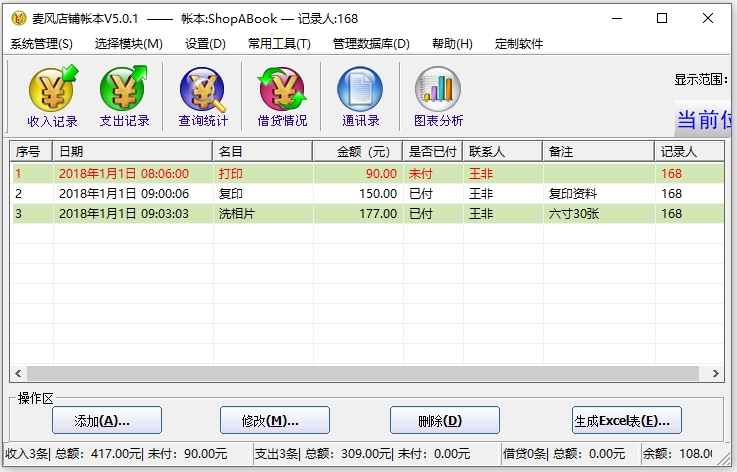Click the 删除(D) button
Viewport: 737px width, 472px height.
click(445, 420)
